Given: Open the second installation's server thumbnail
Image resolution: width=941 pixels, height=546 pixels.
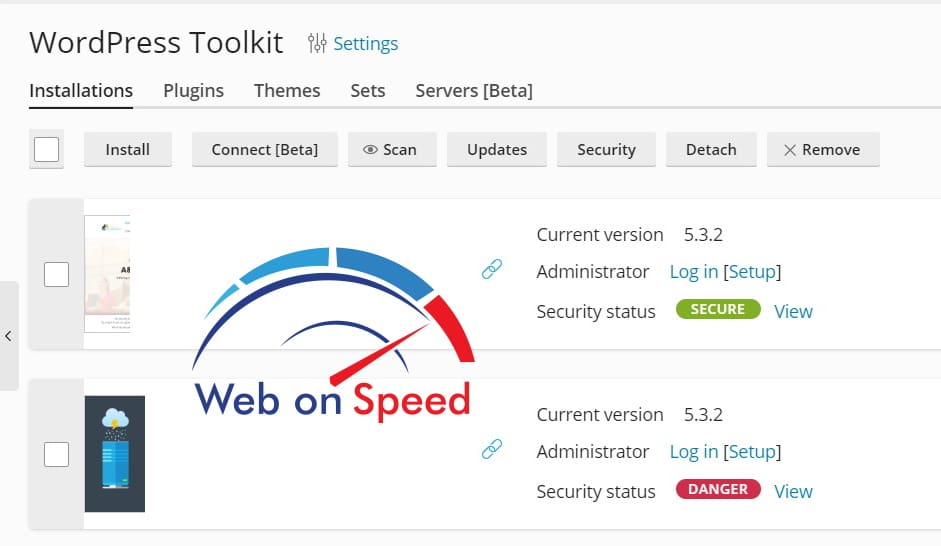Looking at the screenshot, I should [115, 454].
